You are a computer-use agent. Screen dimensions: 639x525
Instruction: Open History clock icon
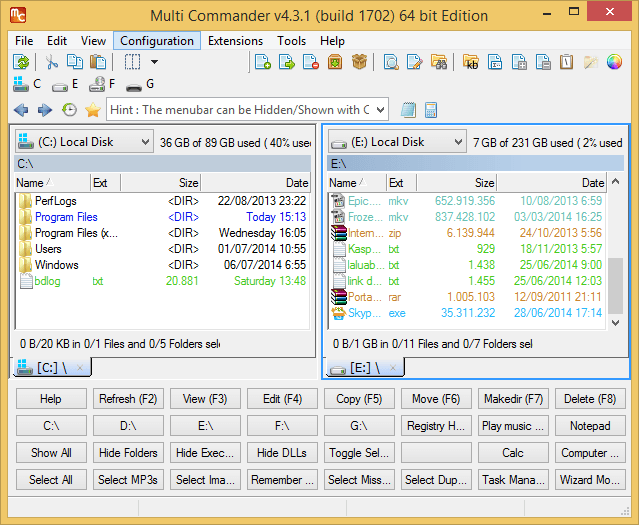[x=69, y=110]
